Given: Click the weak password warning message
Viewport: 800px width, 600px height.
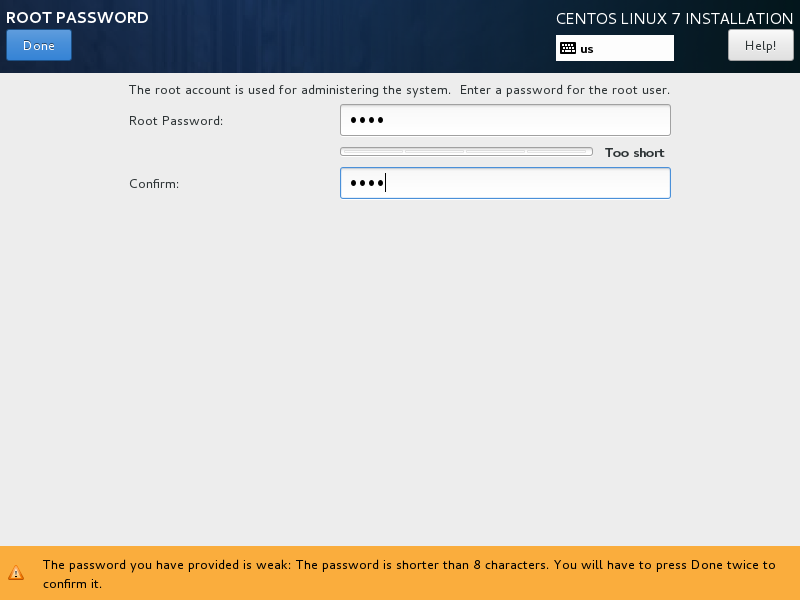Looking at the screenshot, I should [x=409, y=574].
